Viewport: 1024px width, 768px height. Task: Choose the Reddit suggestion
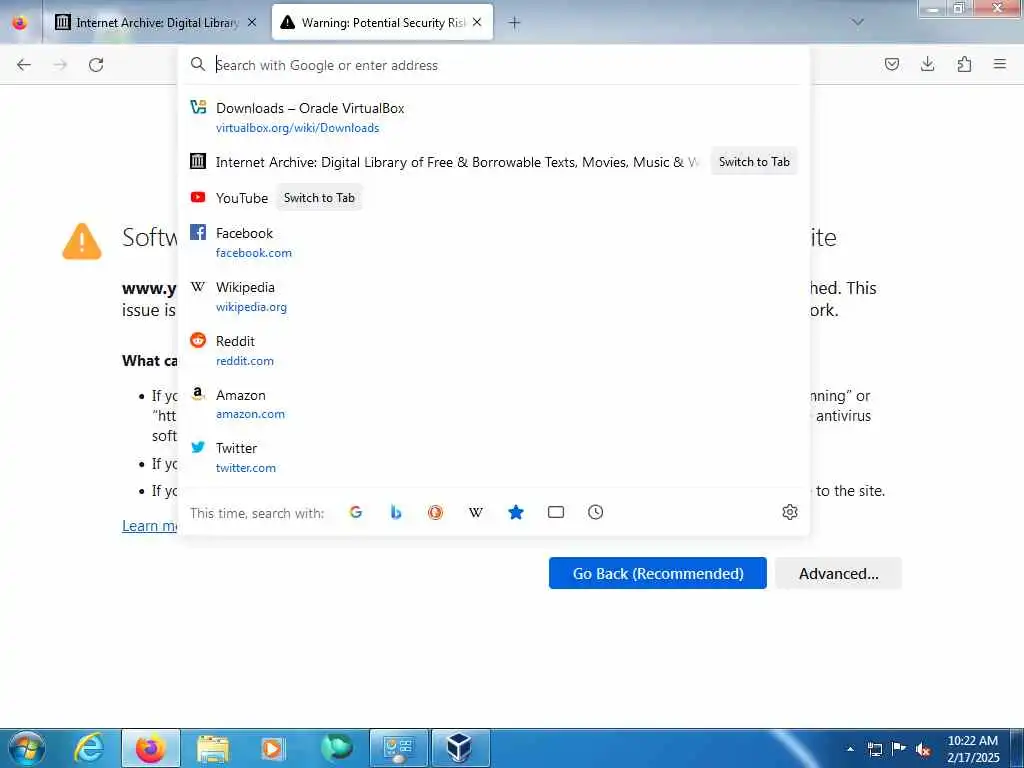tap(494, 351)
